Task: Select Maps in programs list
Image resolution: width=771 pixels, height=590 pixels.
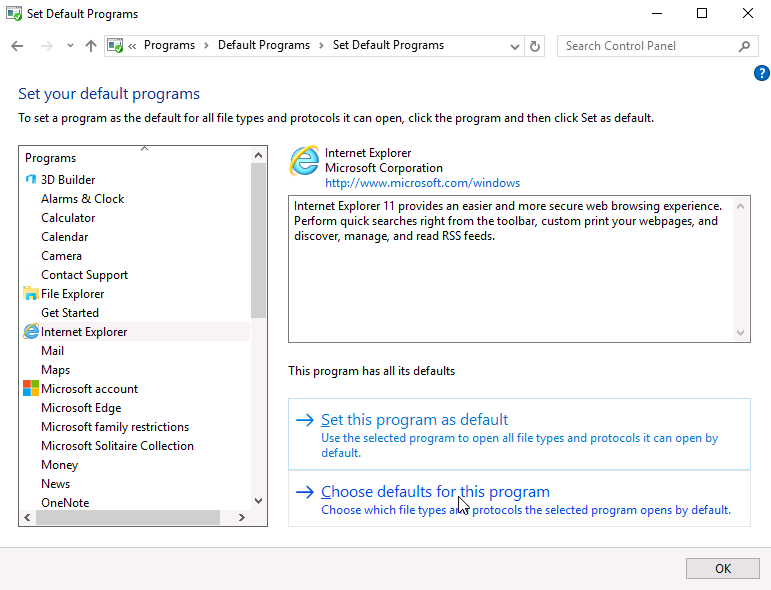Action: (56, 370)
